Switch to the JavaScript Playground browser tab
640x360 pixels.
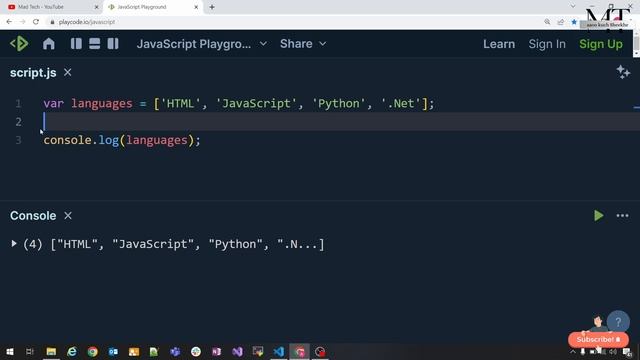[x=153, y=7]
